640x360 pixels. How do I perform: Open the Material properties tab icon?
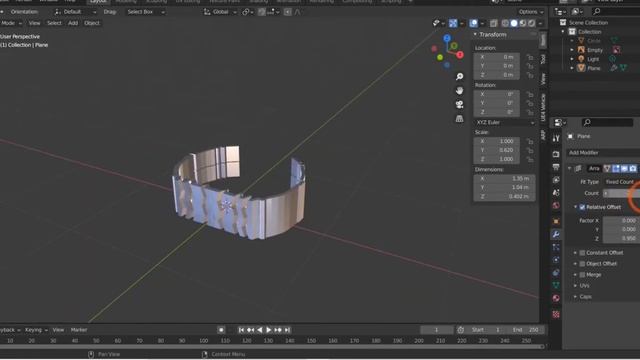(556, 298)
